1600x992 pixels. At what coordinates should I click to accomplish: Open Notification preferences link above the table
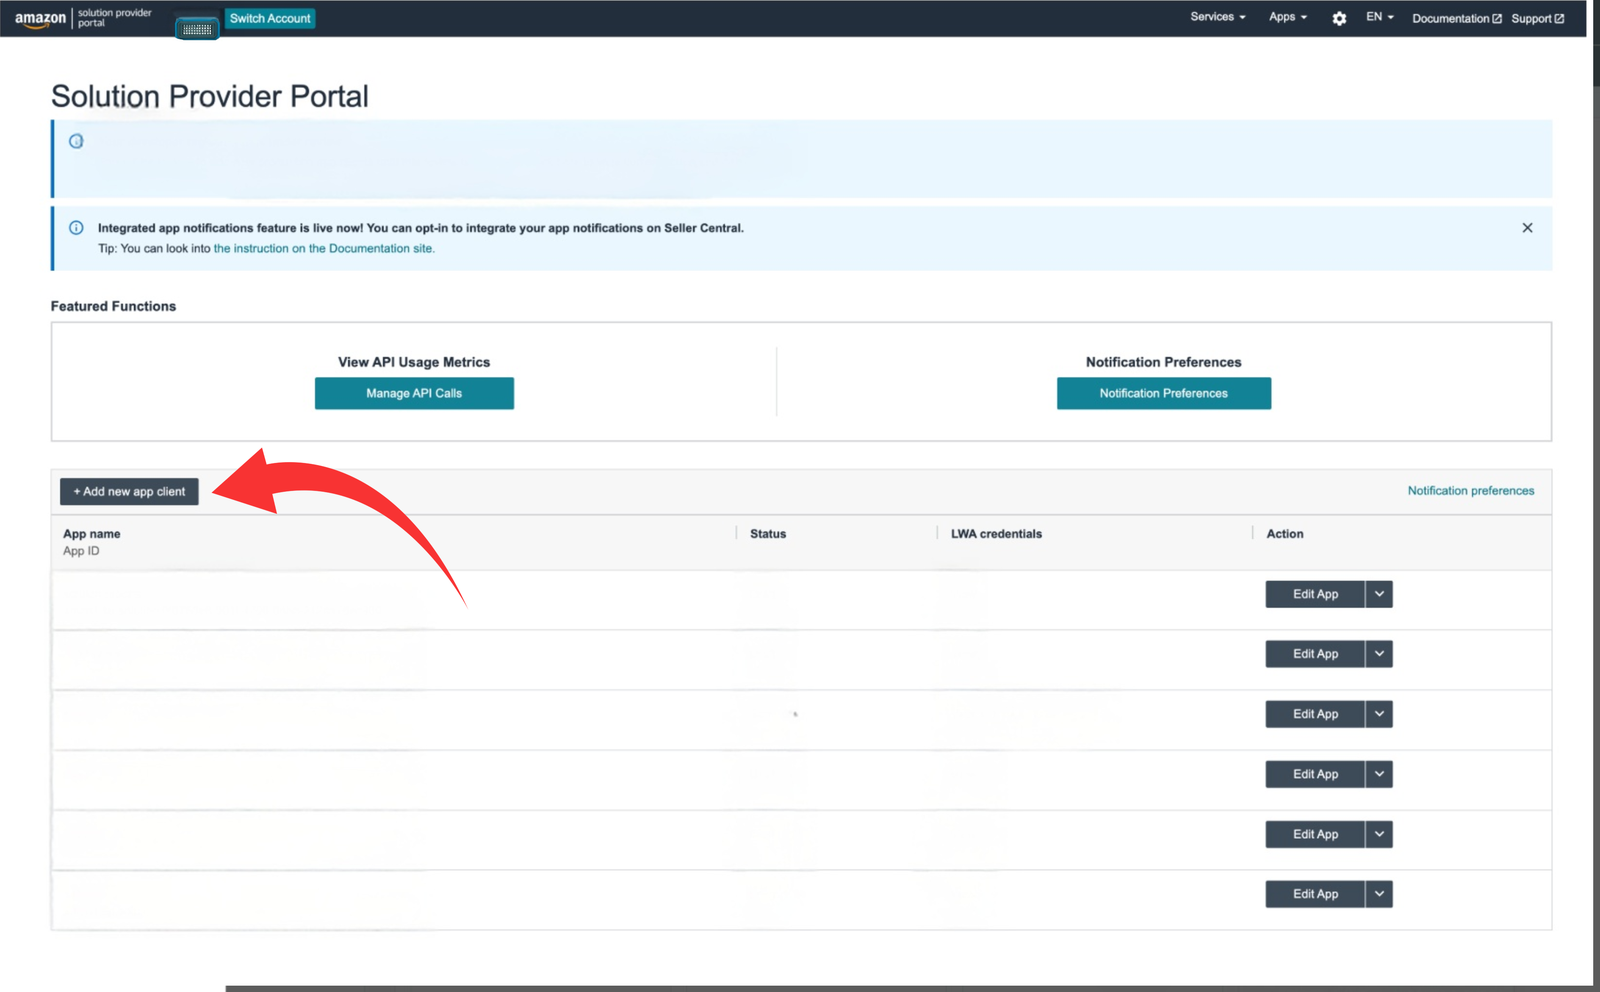1471,491
